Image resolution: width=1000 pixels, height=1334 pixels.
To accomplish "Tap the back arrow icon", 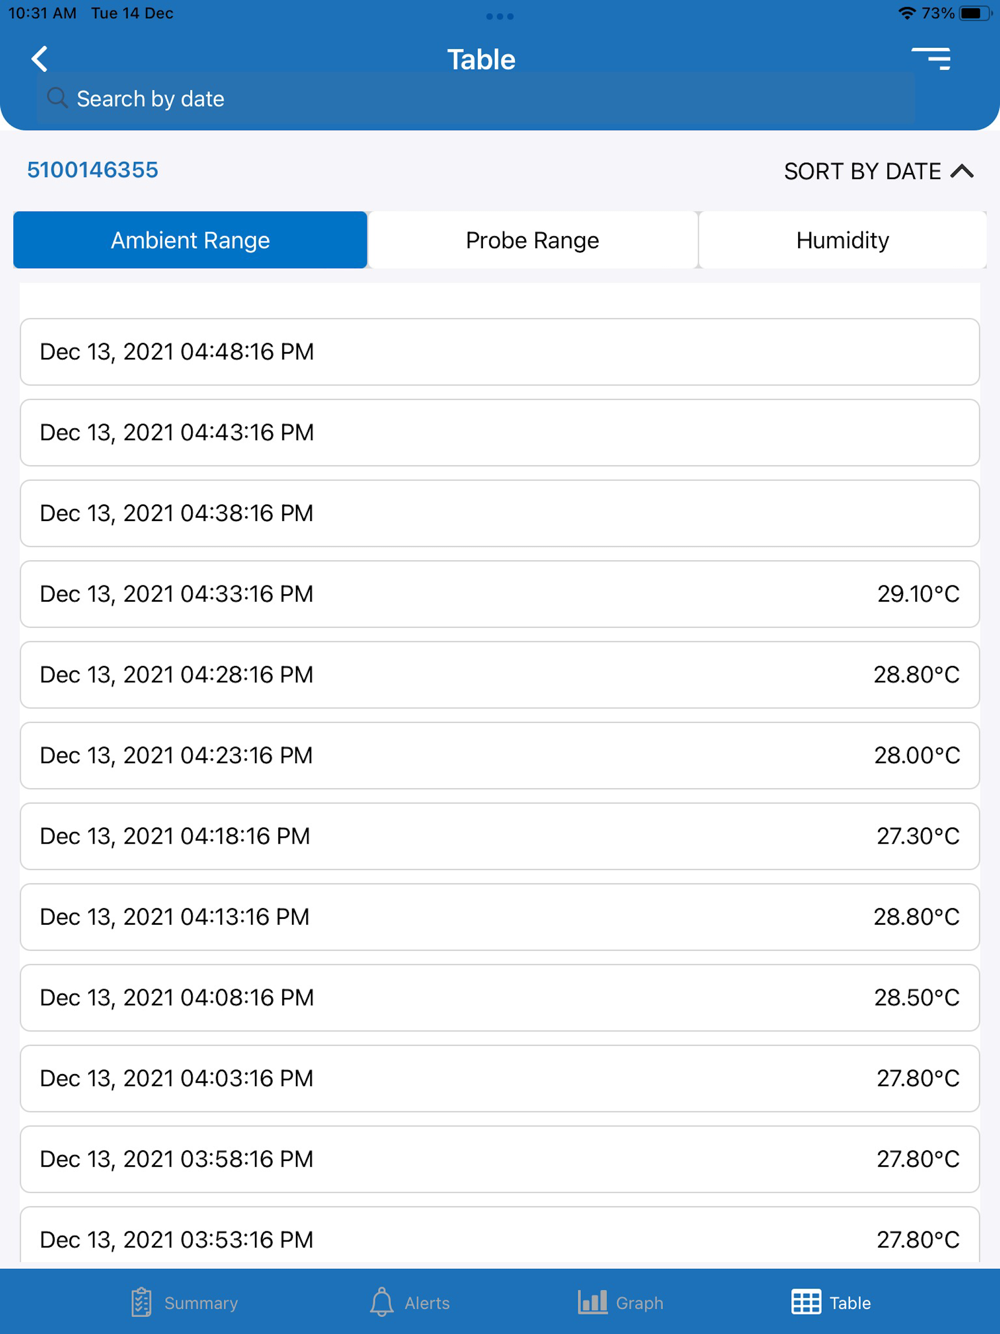I will tap(40, 59).
